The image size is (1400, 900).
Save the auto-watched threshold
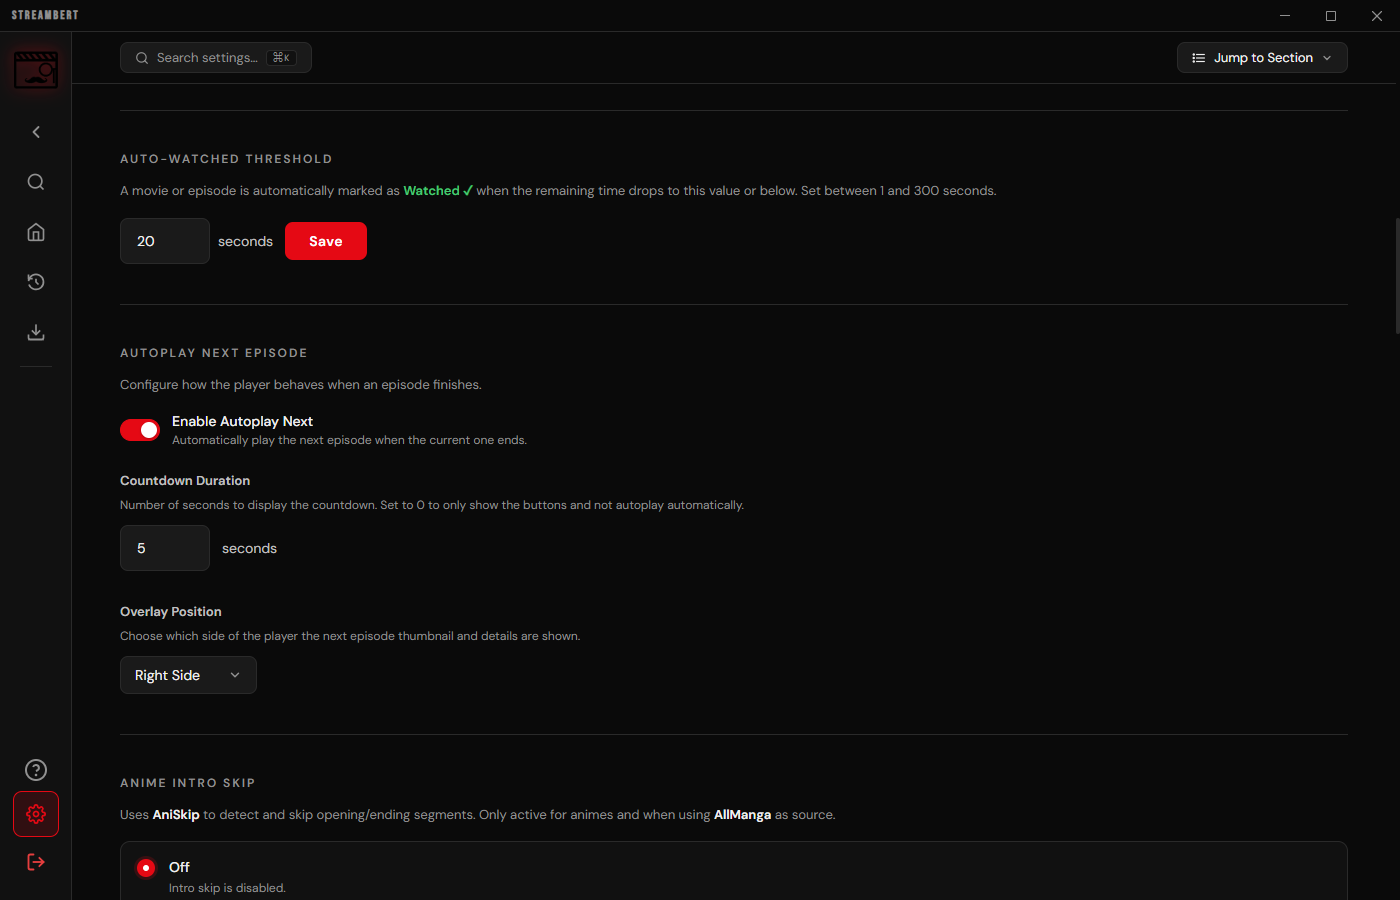point(326,241)
